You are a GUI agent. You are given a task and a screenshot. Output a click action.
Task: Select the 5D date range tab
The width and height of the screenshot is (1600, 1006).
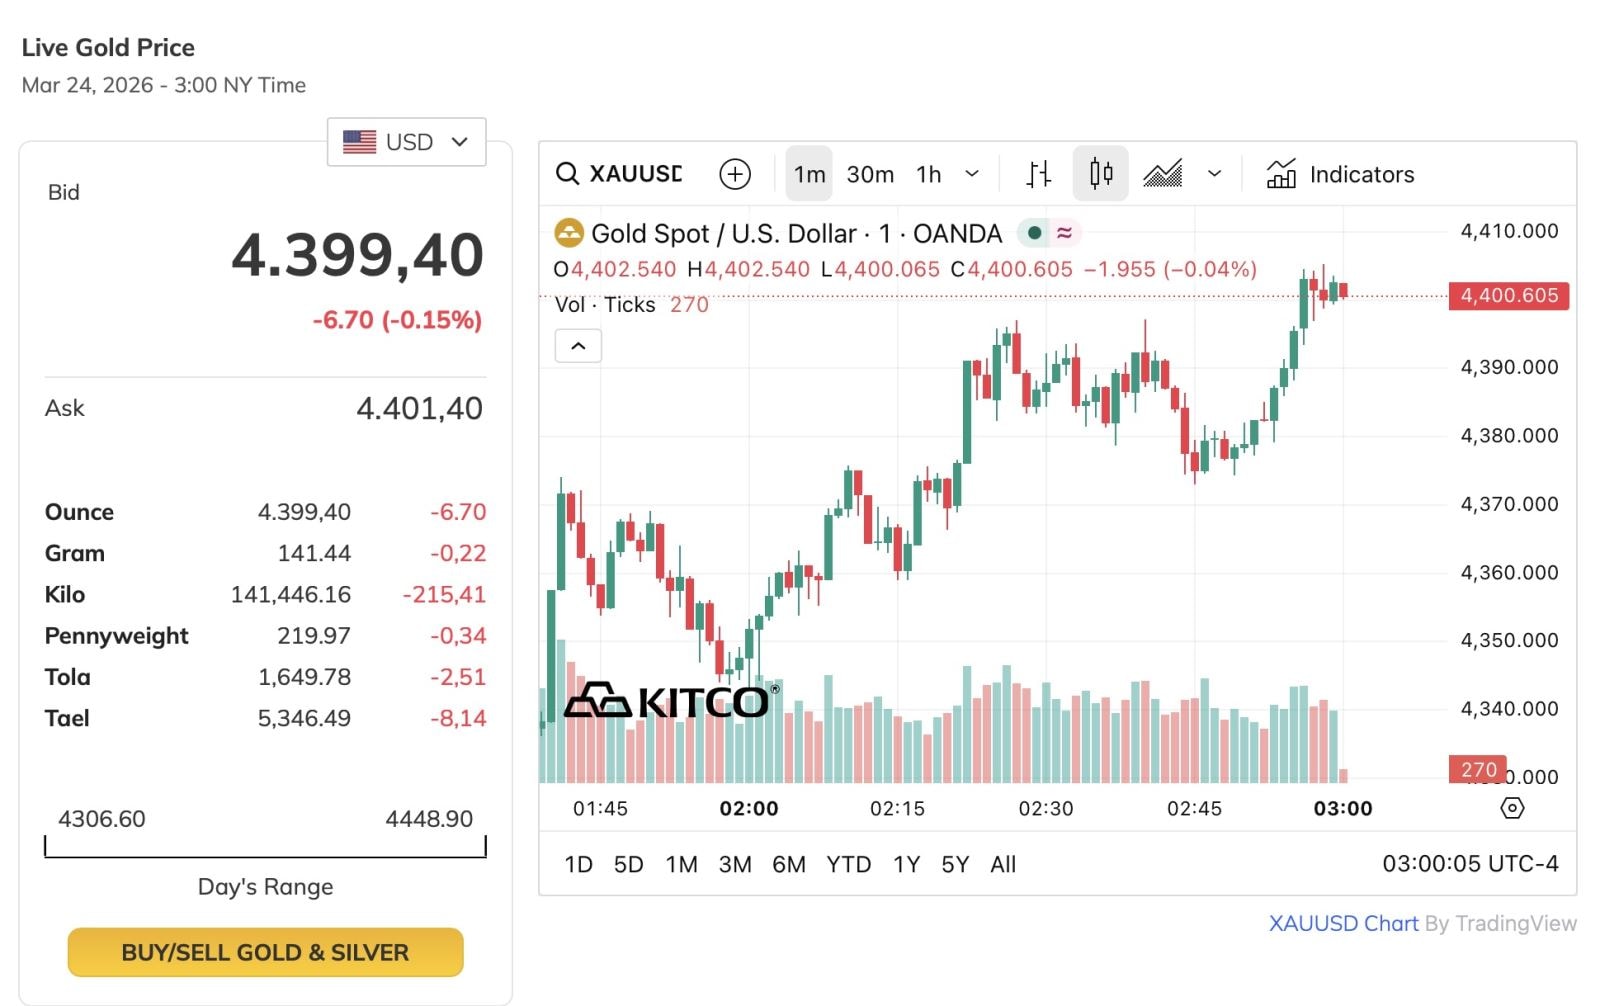tap(628, 864)
